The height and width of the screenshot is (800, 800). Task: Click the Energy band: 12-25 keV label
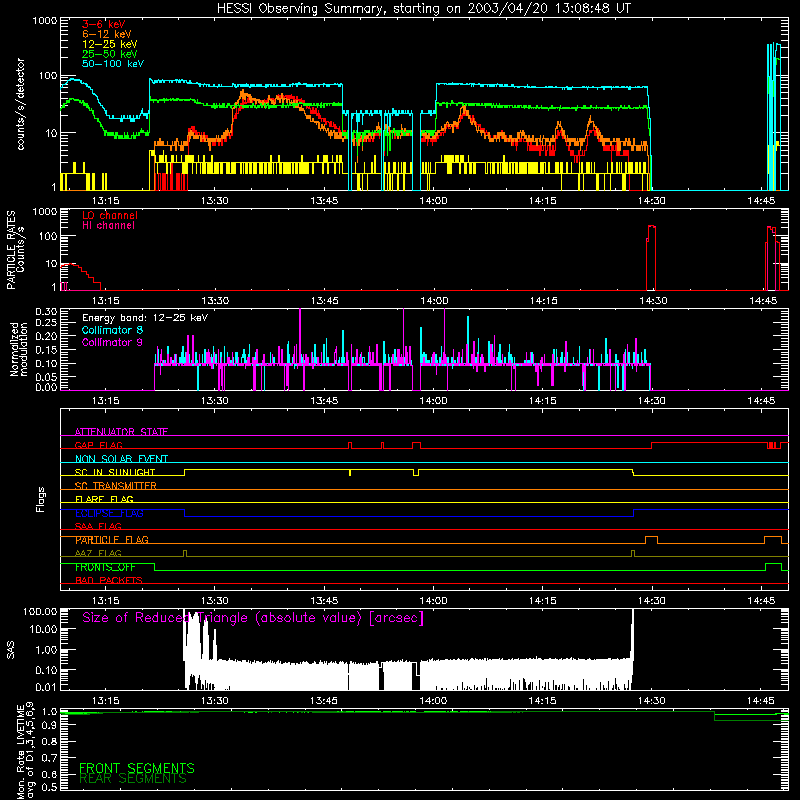[145, 318]
